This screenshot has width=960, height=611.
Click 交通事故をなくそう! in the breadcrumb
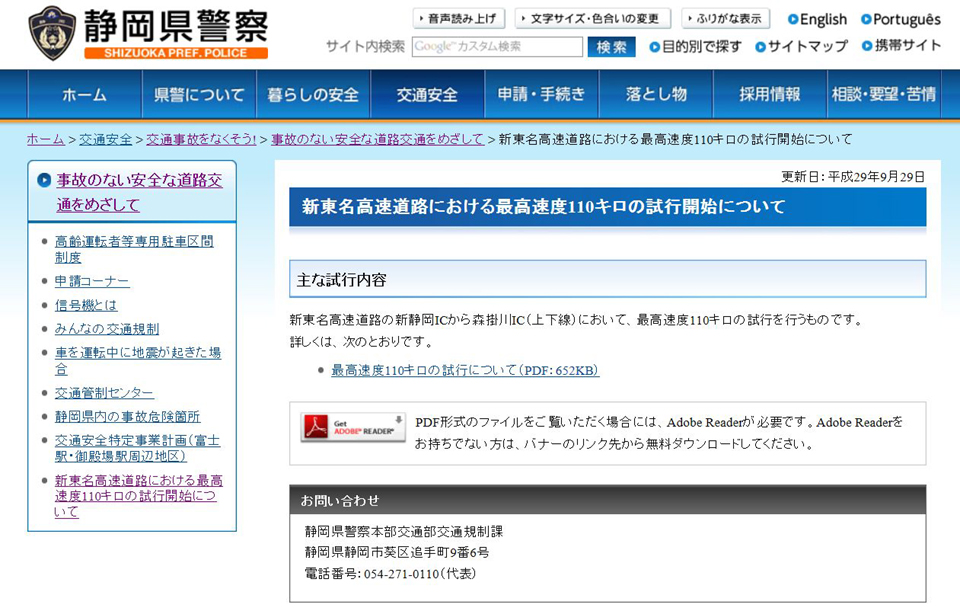coord(201,139)
